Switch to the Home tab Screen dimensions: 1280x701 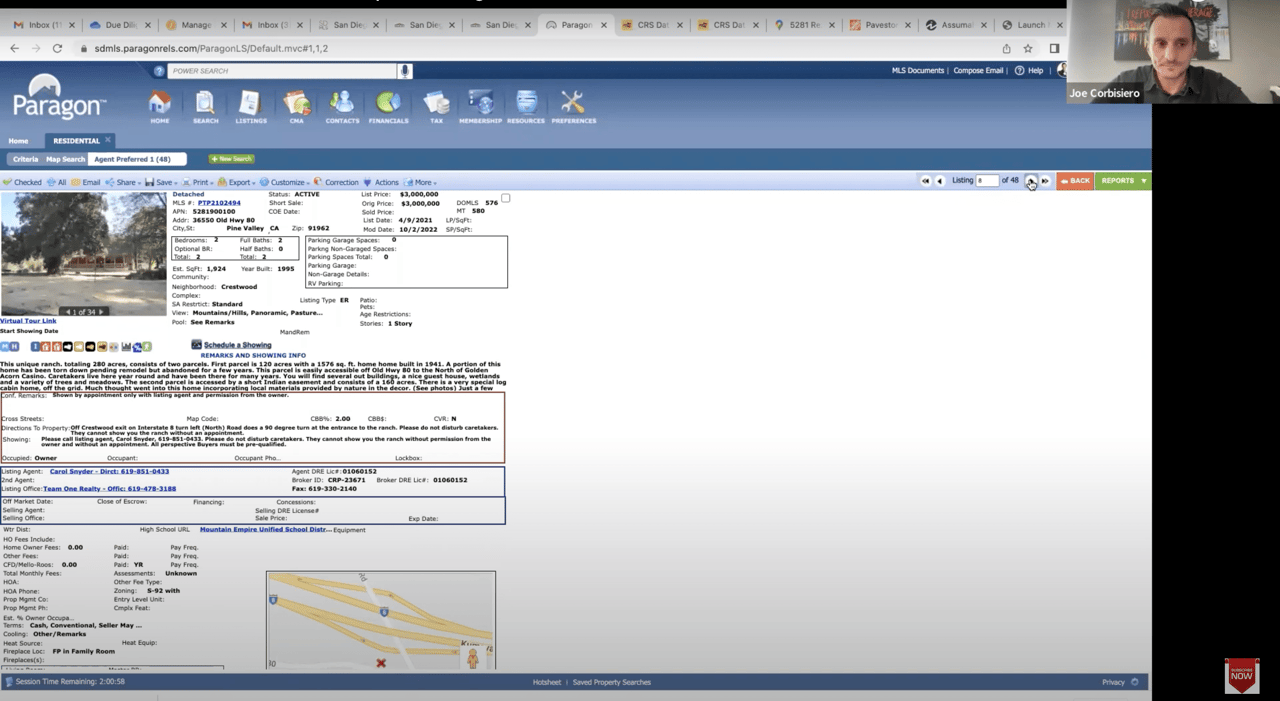click(x=18, y=141)
